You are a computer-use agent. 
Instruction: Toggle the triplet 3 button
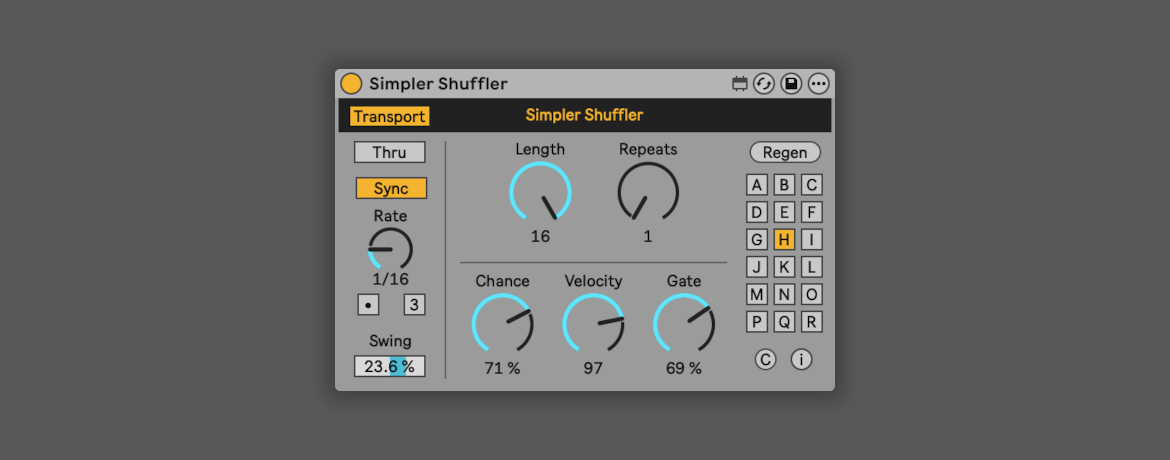413,305
